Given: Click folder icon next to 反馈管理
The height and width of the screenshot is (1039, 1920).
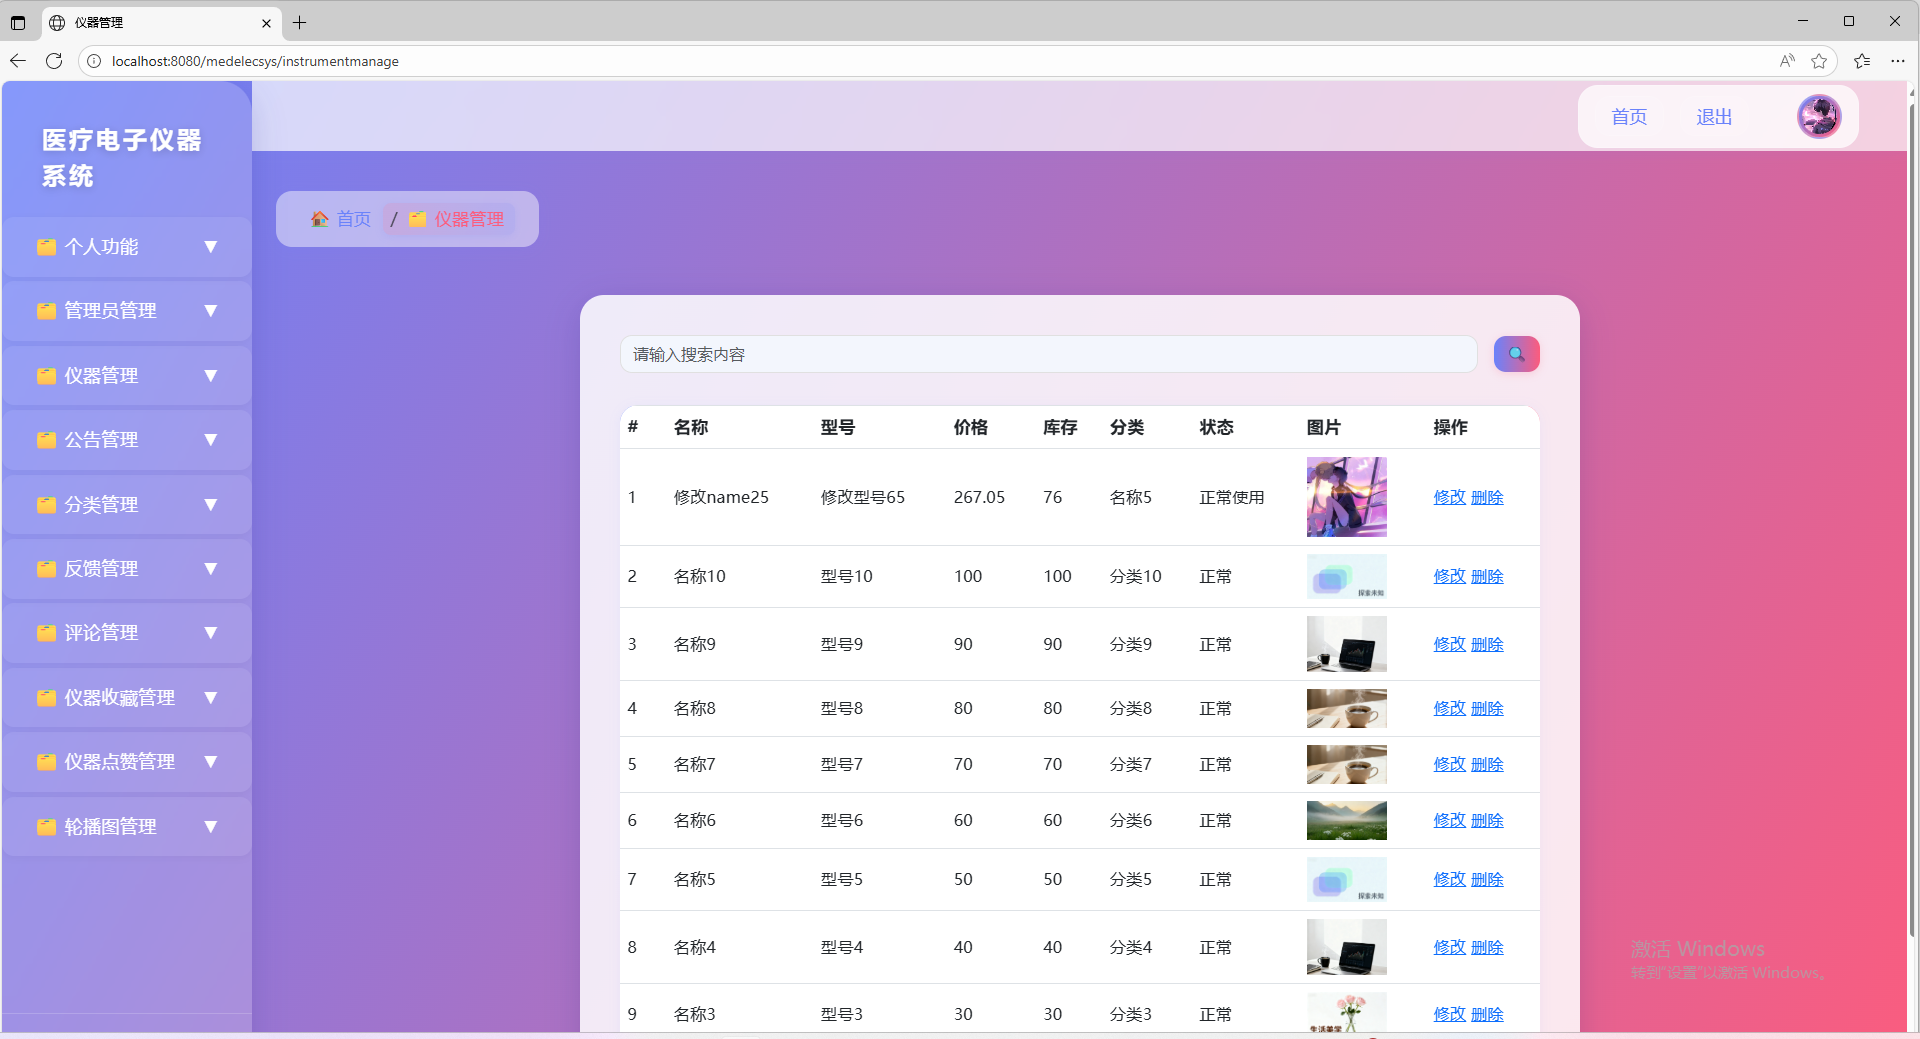Looking at the screenshot, I should (46, 569).
